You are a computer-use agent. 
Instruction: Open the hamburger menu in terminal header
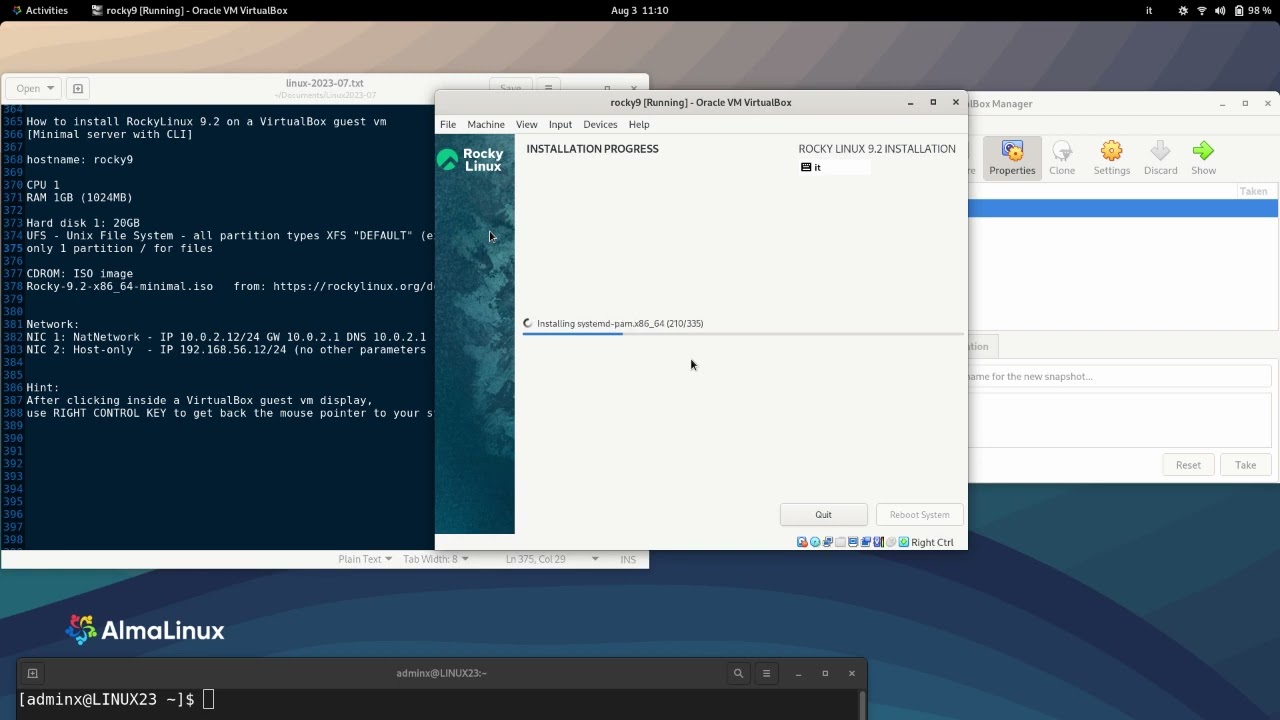click(x=766, y=673)
